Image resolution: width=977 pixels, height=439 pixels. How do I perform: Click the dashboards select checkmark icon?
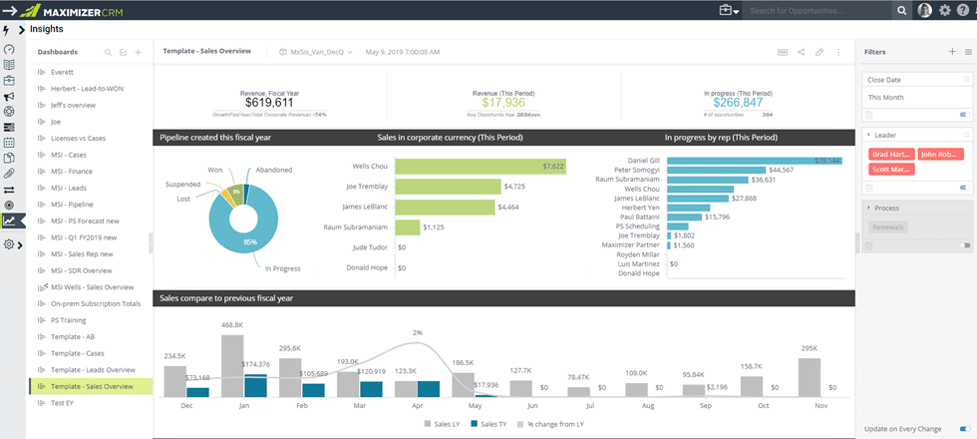point(123,52)
